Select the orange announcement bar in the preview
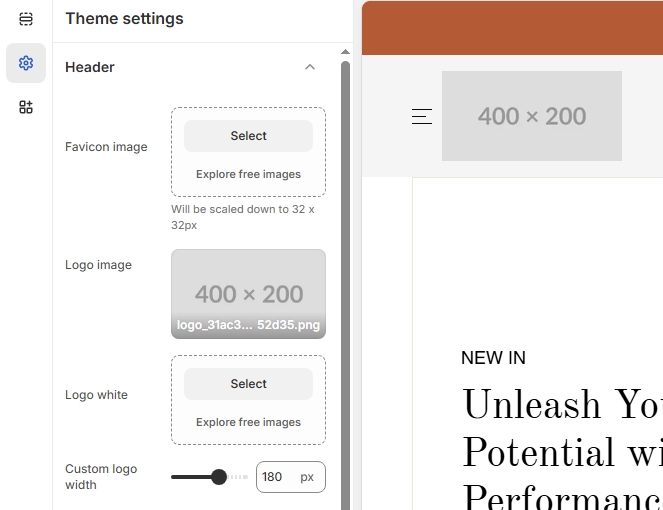Image resolution: width=663 pixels, height=510 pixels. tap(512, 27)
